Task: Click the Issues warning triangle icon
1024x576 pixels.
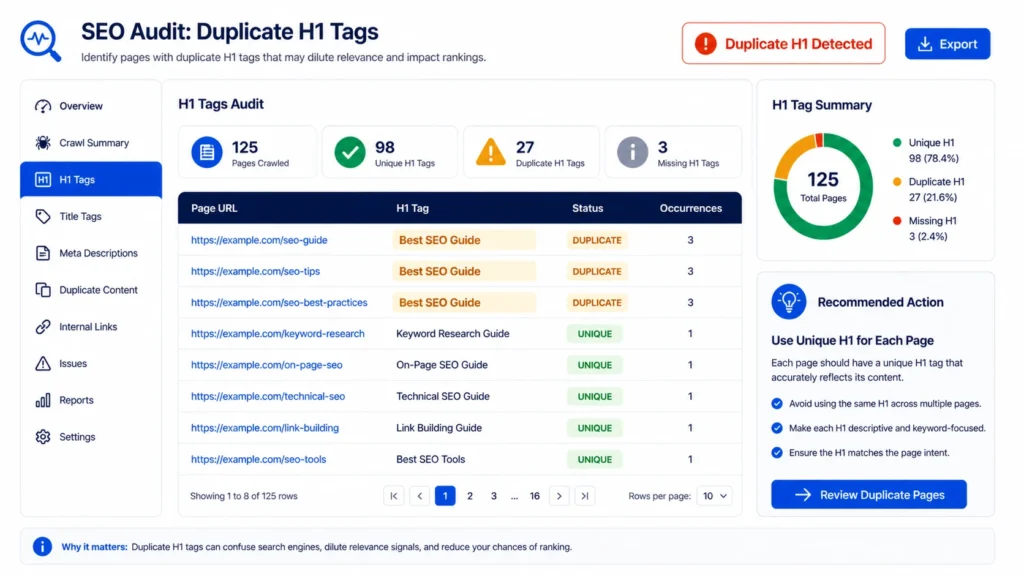Action: pyautogui.click(x=43, y=364)
